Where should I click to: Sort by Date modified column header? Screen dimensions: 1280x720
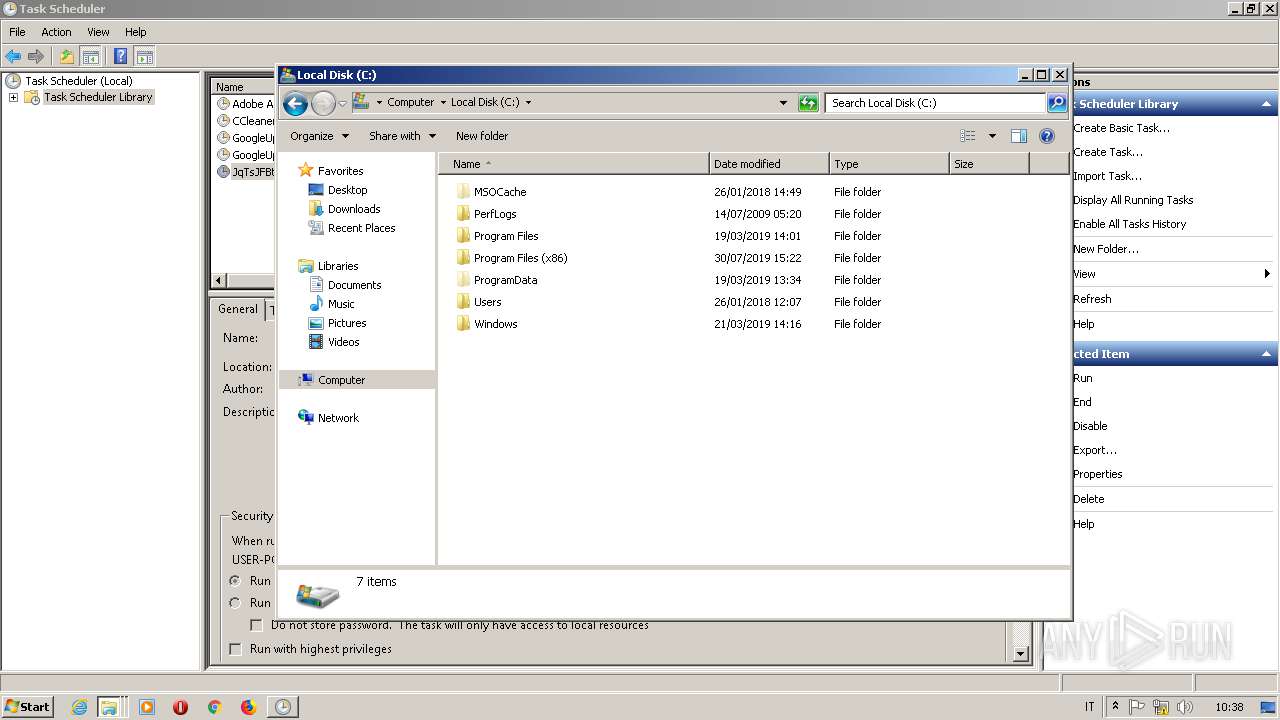(x=769, y=164)
